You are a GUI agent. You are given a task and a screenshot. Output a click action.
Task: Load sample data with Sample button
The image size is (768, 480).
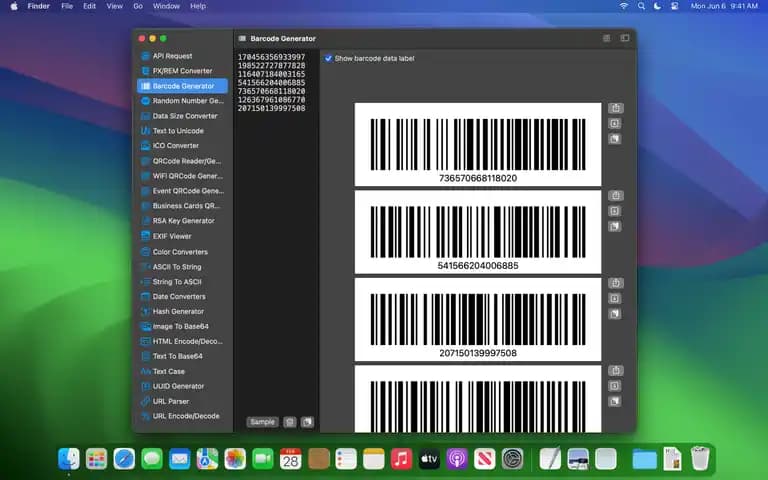263,422
